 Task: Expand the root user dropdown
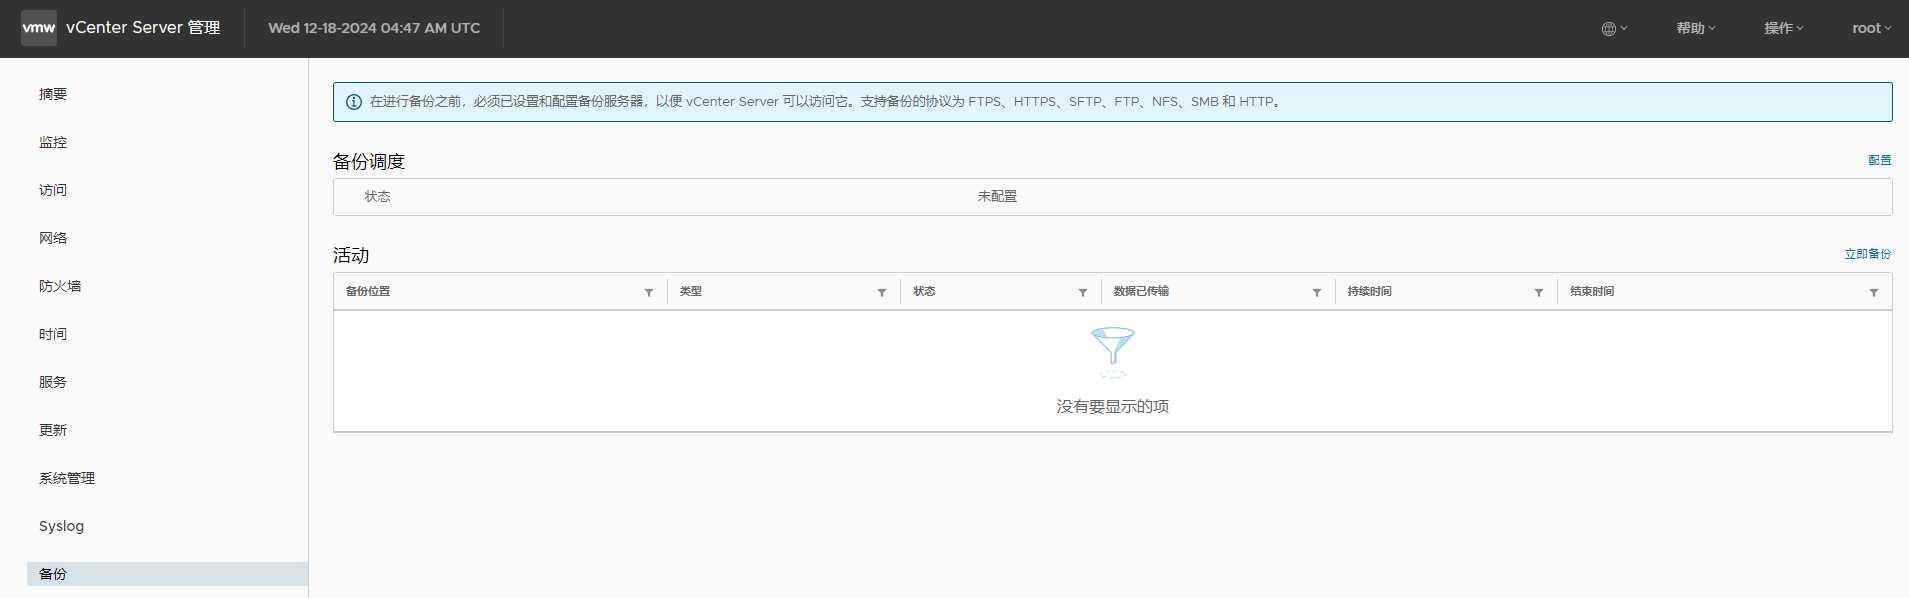(x=1871, y=28)
